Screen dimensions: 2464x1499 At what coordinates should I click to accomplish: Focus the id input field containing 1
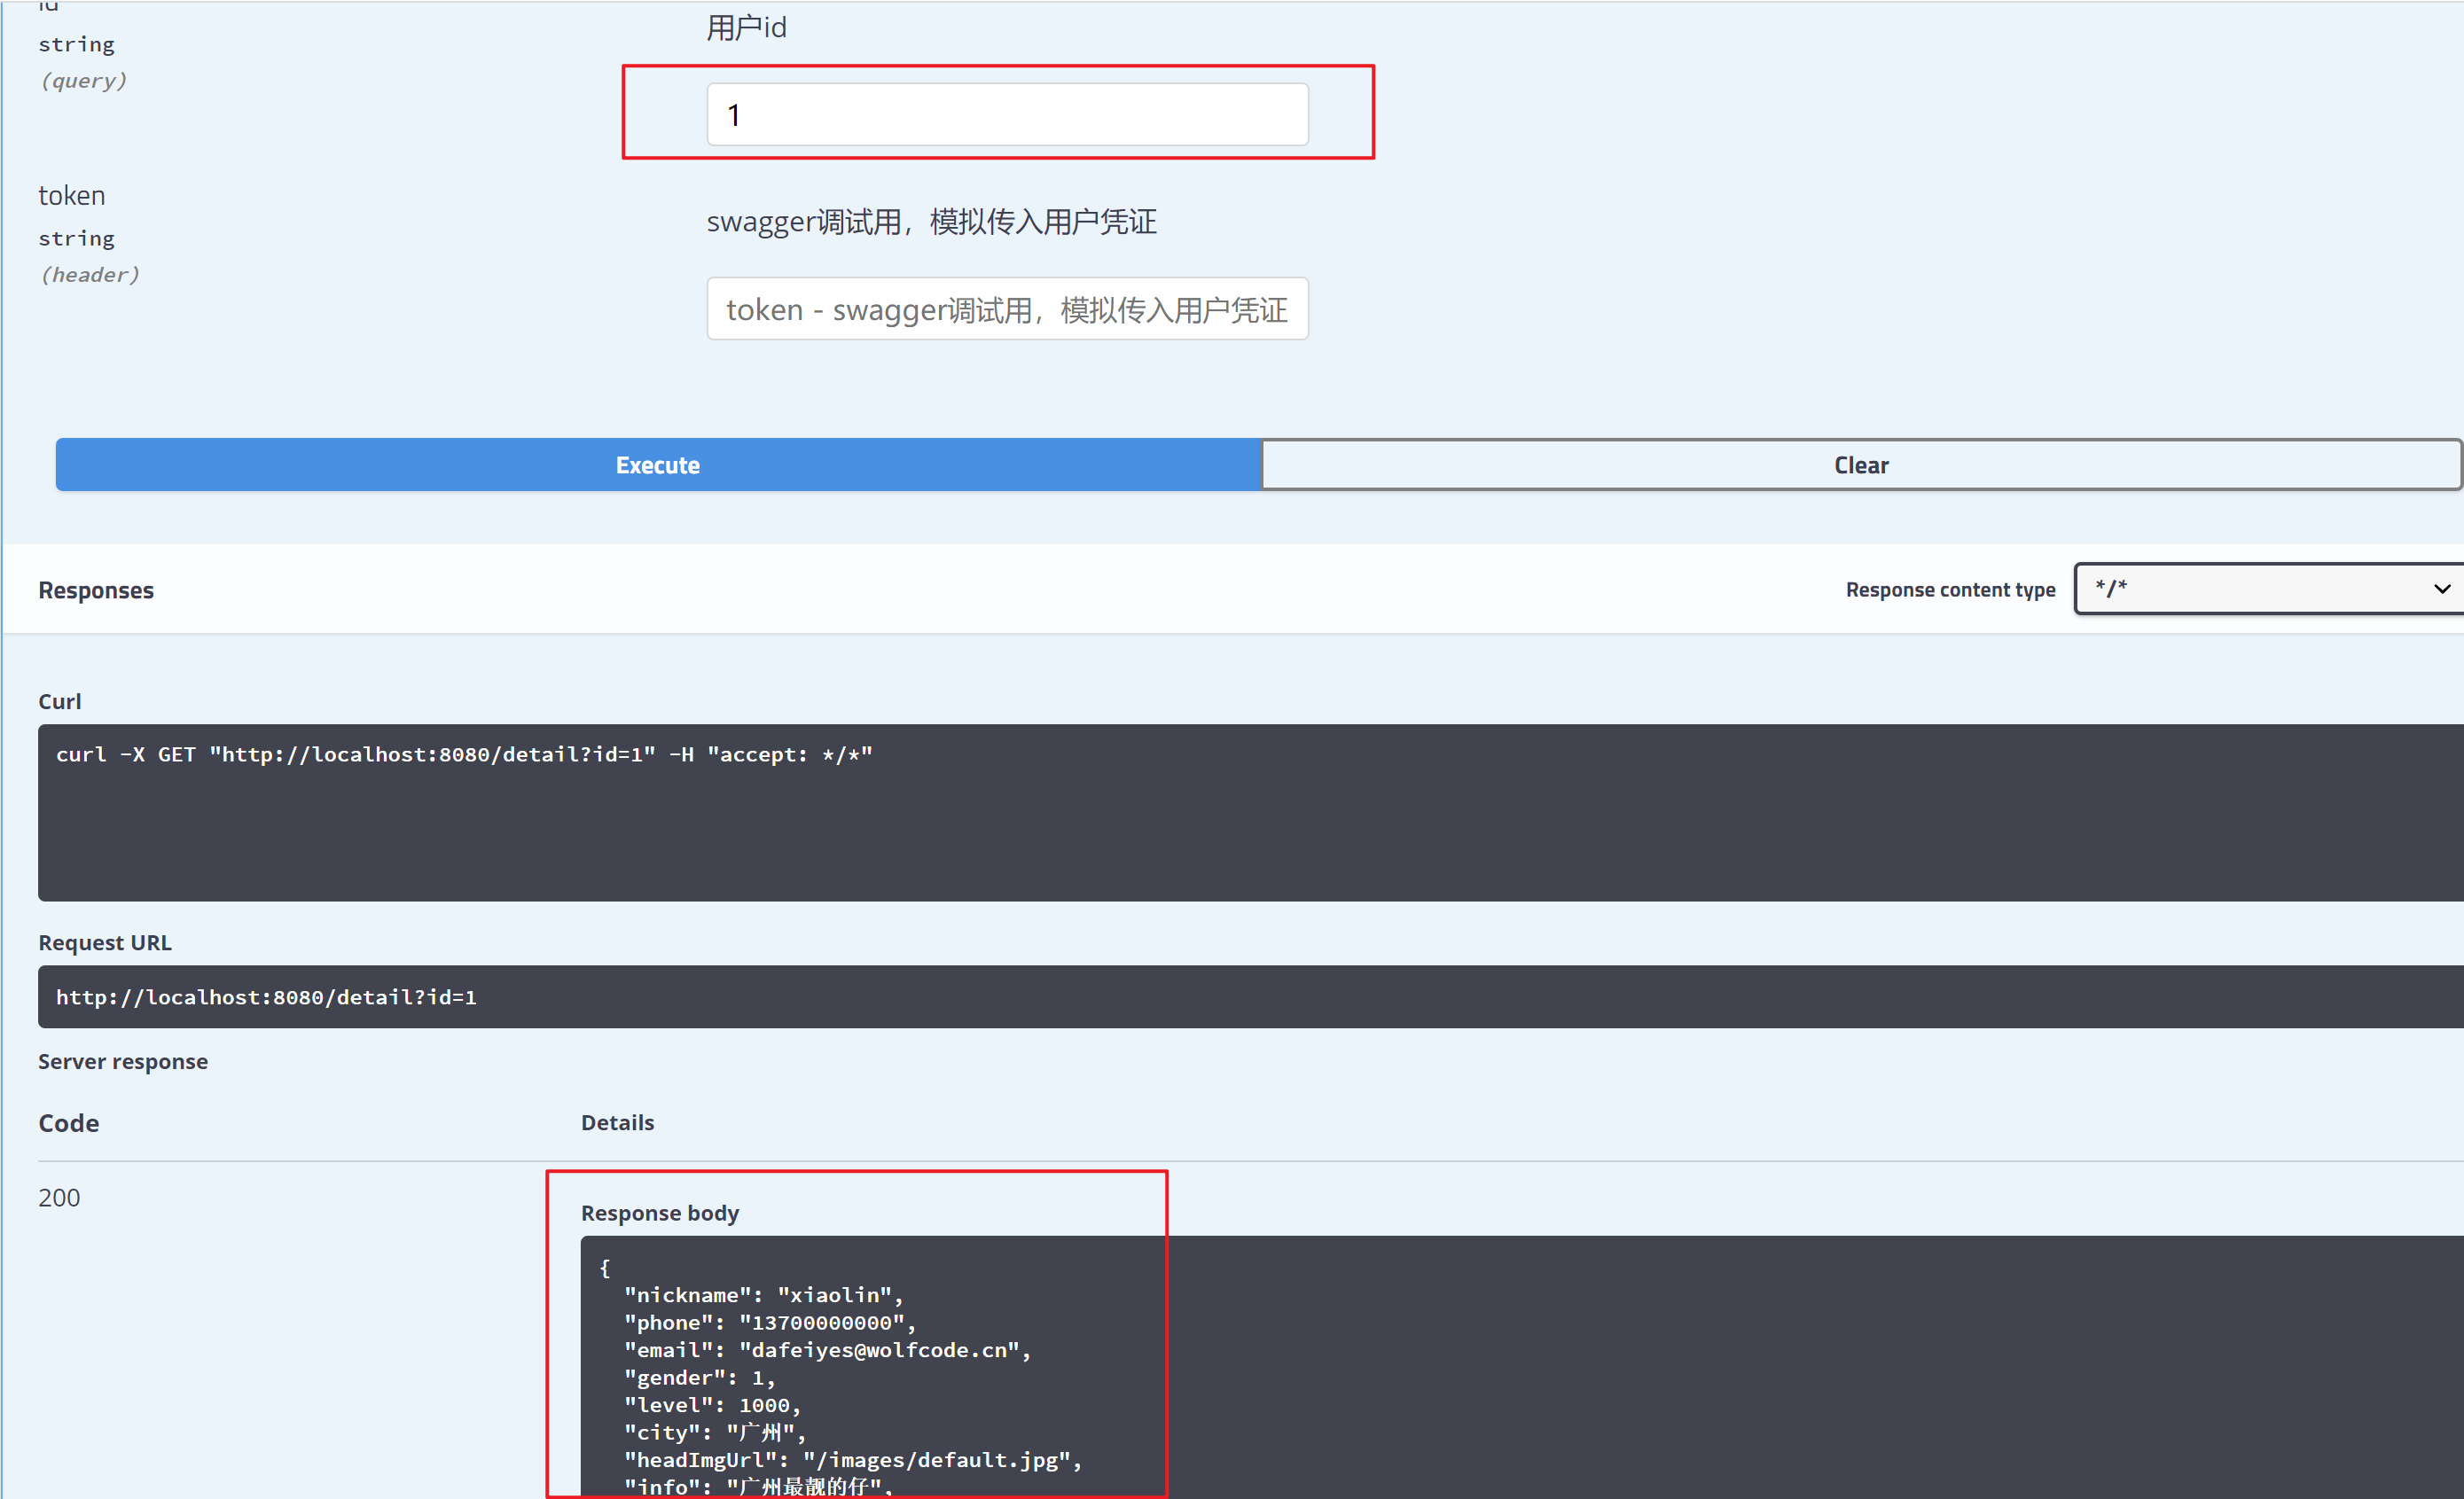(x=1007, y=115)
